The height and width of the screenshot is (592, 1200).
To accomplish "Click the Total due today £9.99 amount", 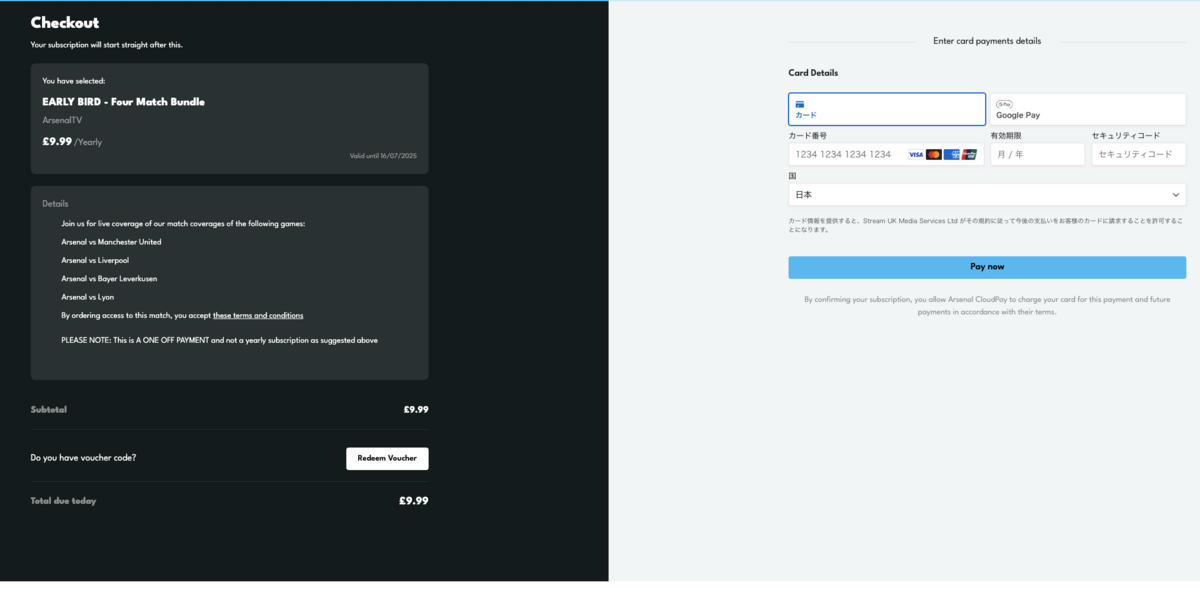I will click(413, 501).
